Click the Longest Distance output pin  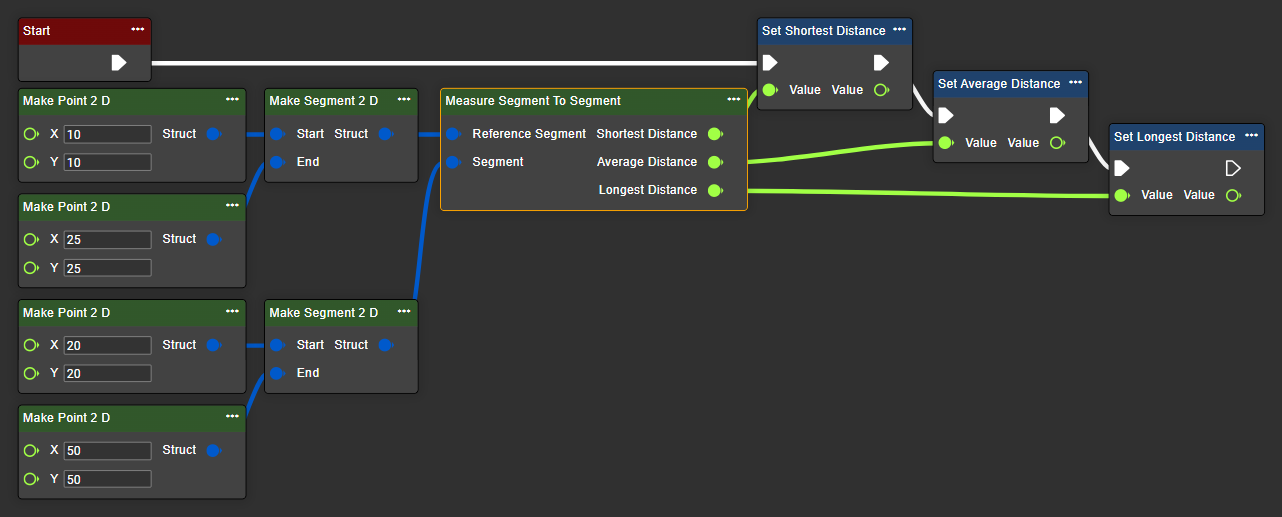[x=714, y=190]
